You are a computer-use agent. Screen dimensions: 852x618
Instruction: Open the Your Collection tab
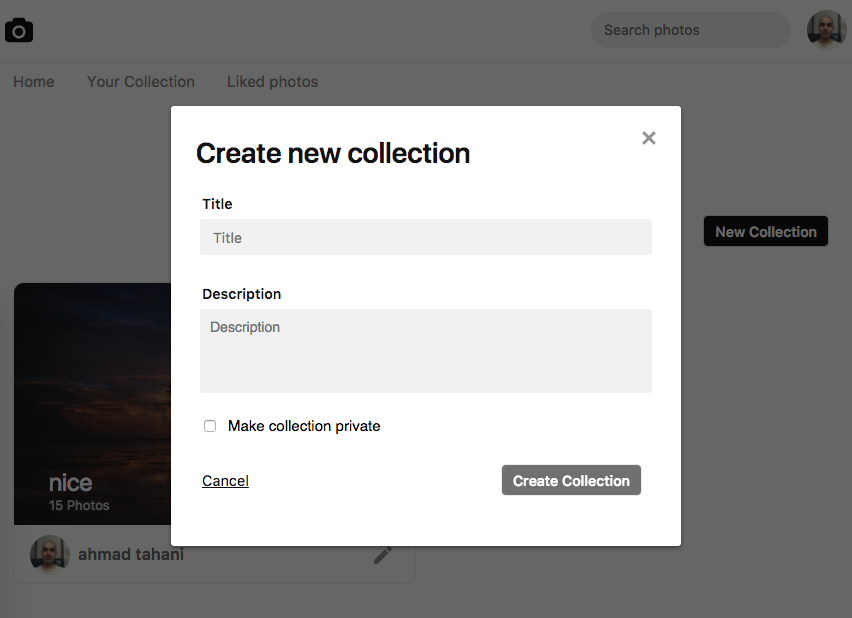click(141, 82)
